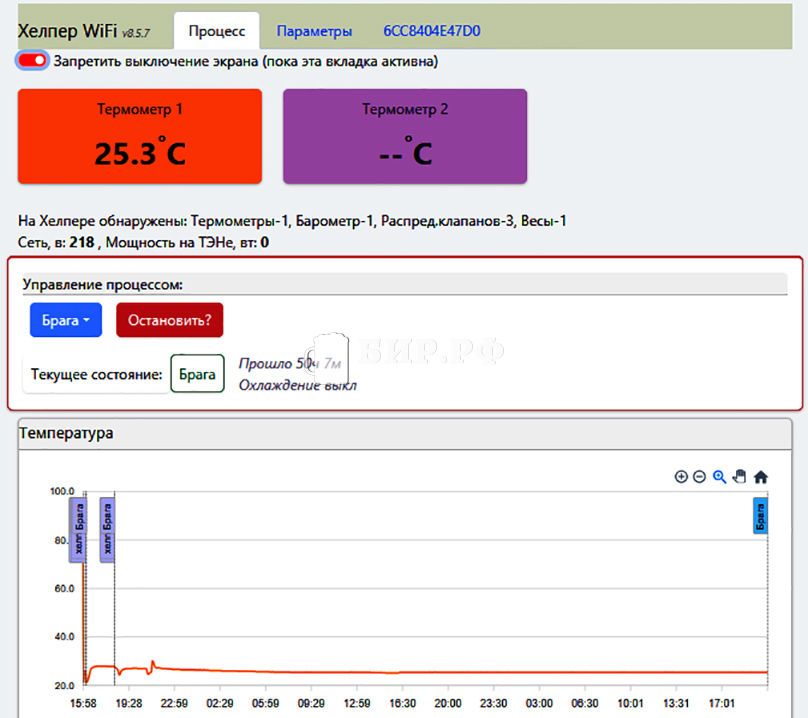Activate the selection zoom magnifier tool
The height and width of the screenshot is (718, 808).
pos(719,477)
